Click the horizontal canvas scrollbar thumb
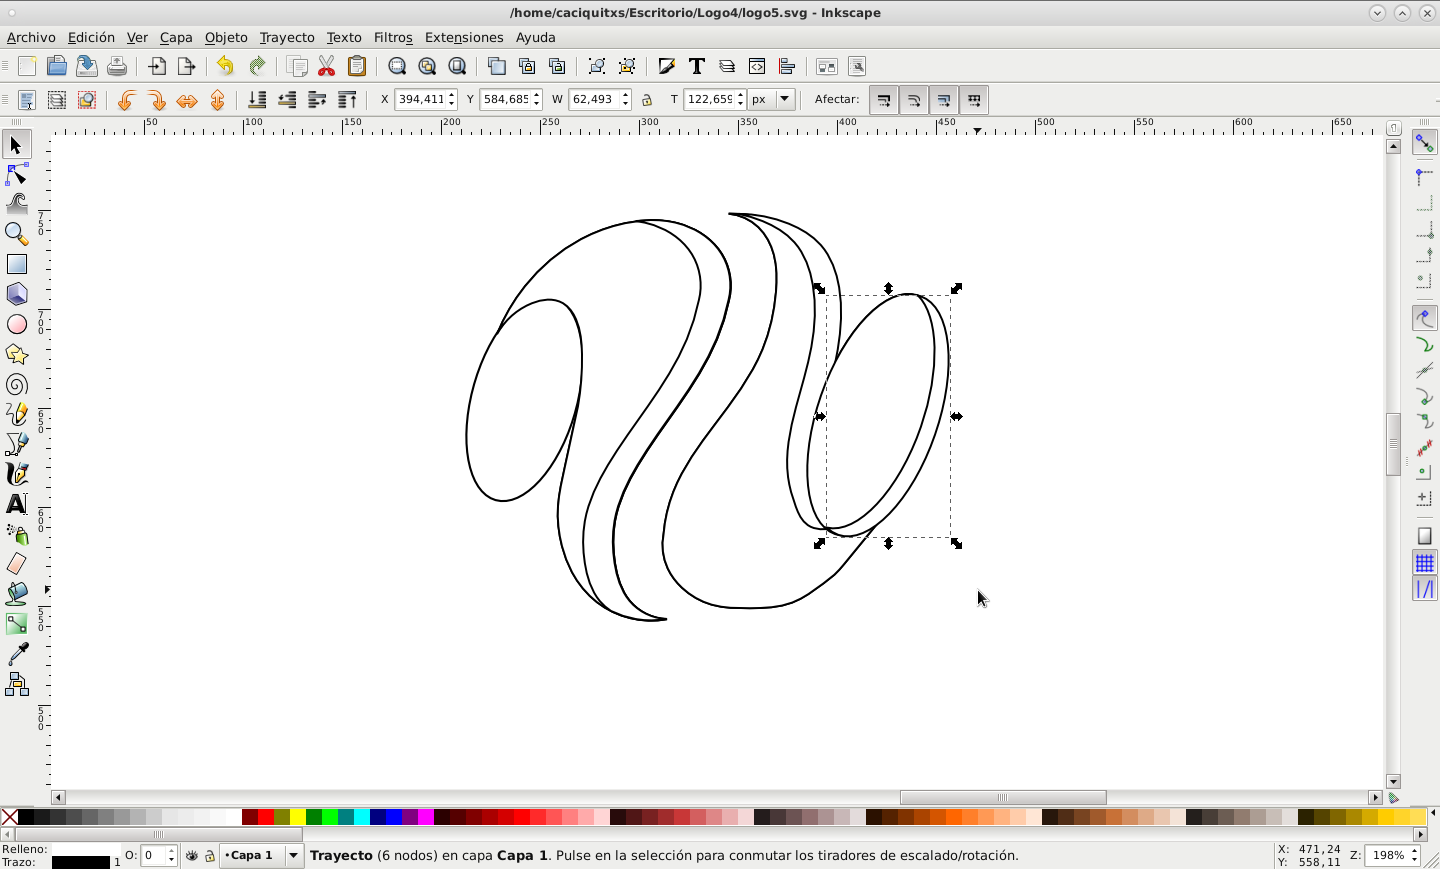The height and width of the screenshot is (869, 1440). click(x=1003, y=798)
